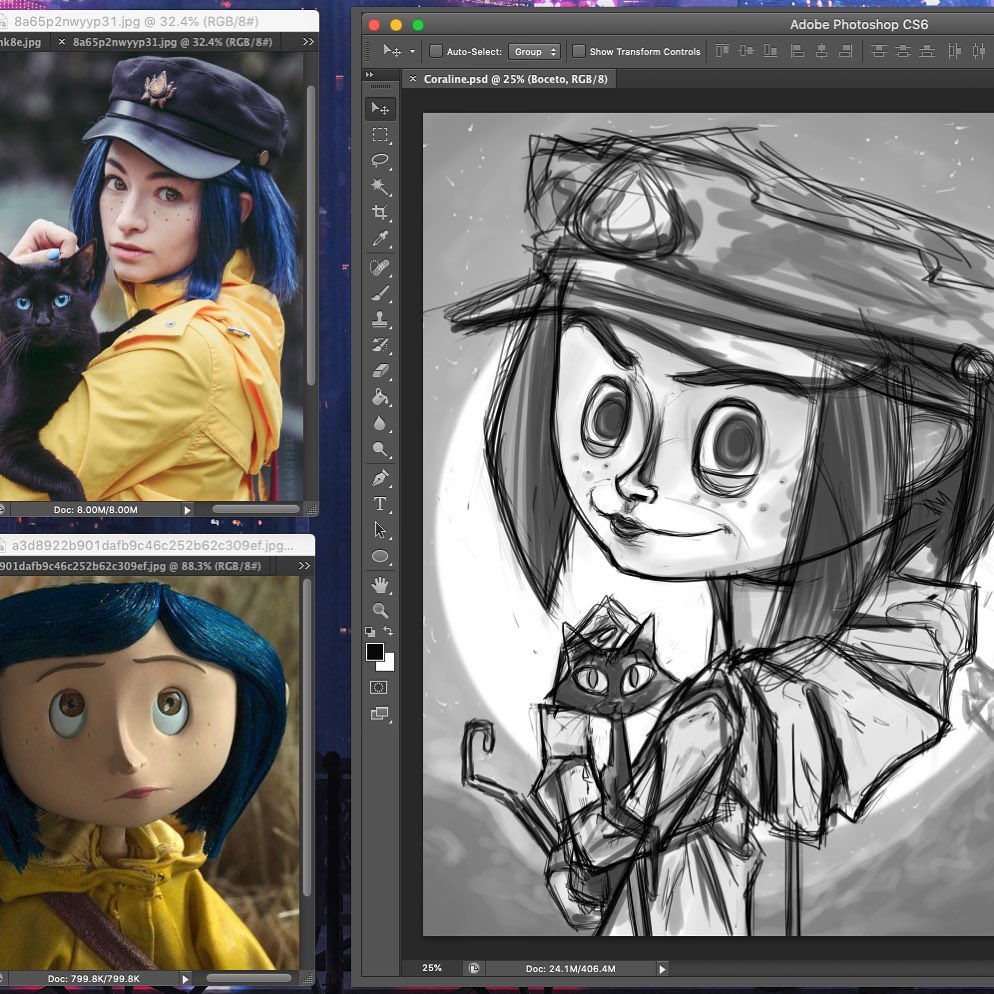Expand hidden tabs in the a3d8922b901 window
The width and height of the screenshot is (994, 994).
(304, 565)
